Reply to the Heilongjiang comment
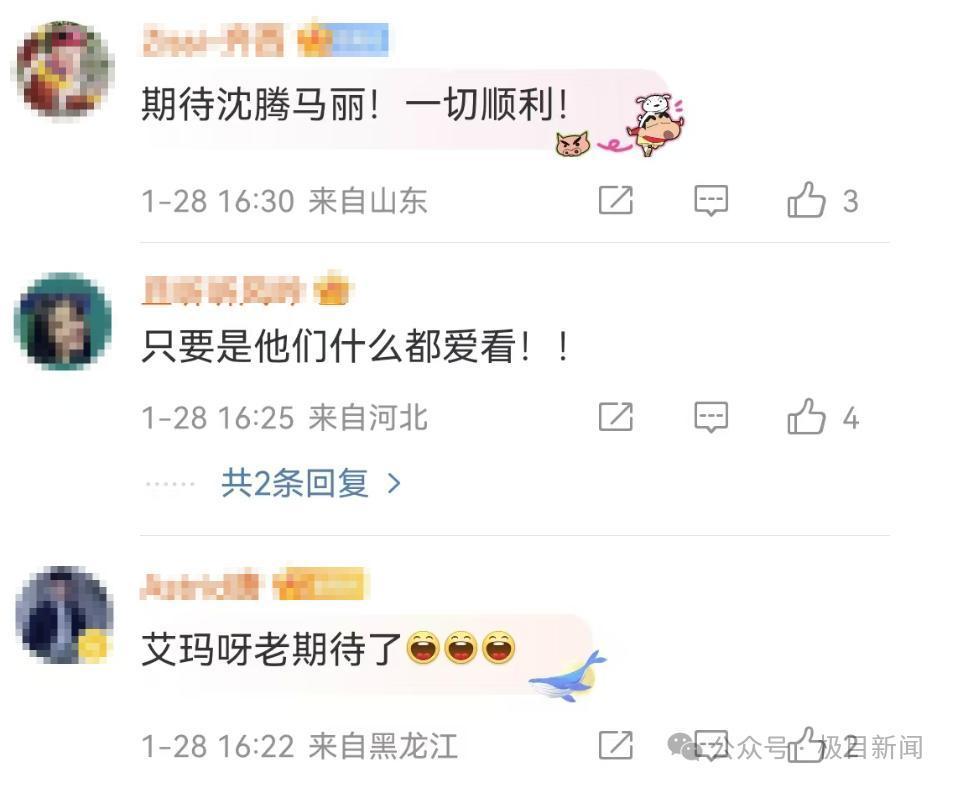Image resolution: width=954 pixels, height=786 pixels. pos(711,745)
